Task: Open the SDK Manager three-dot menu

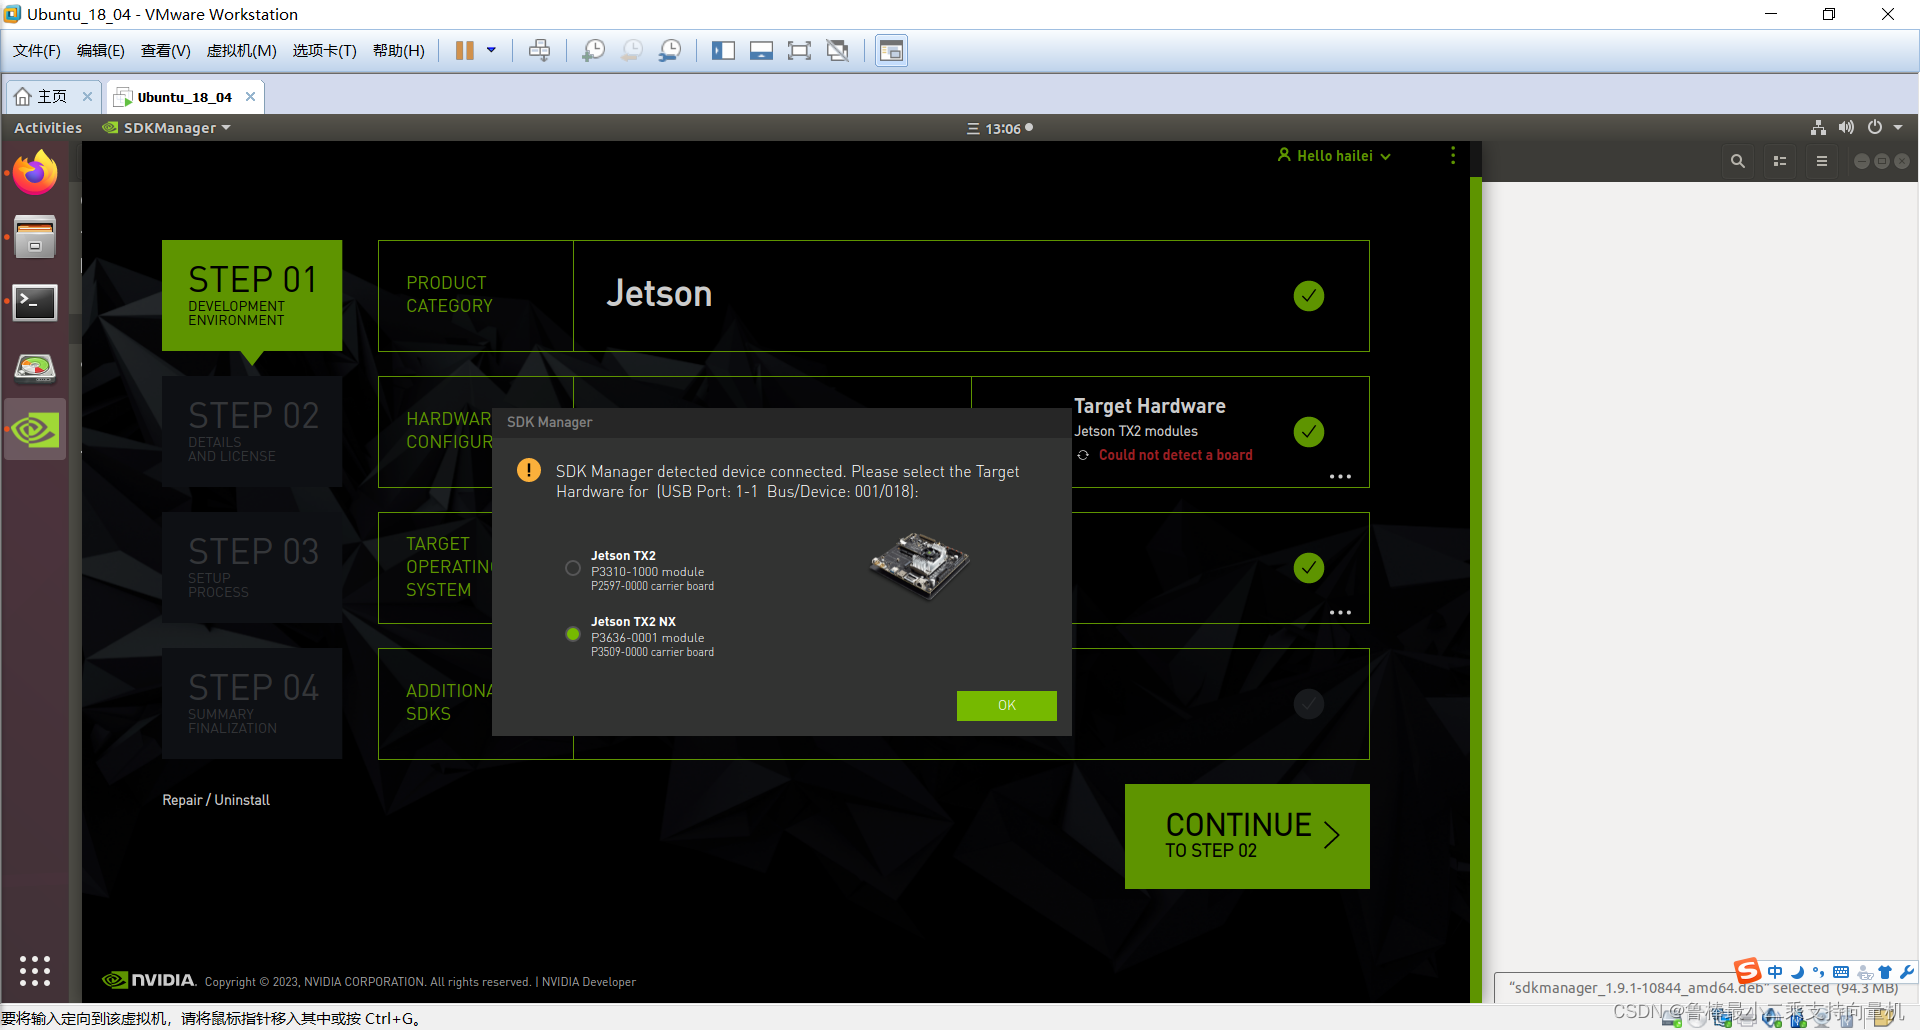Action: (1453, 156)
